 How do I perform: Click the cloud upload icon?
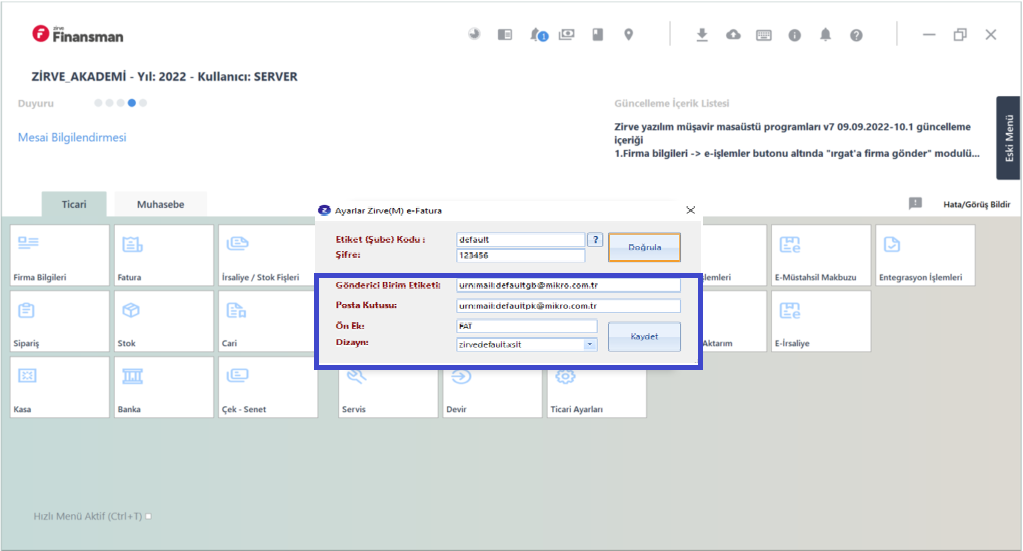[733, 35]
